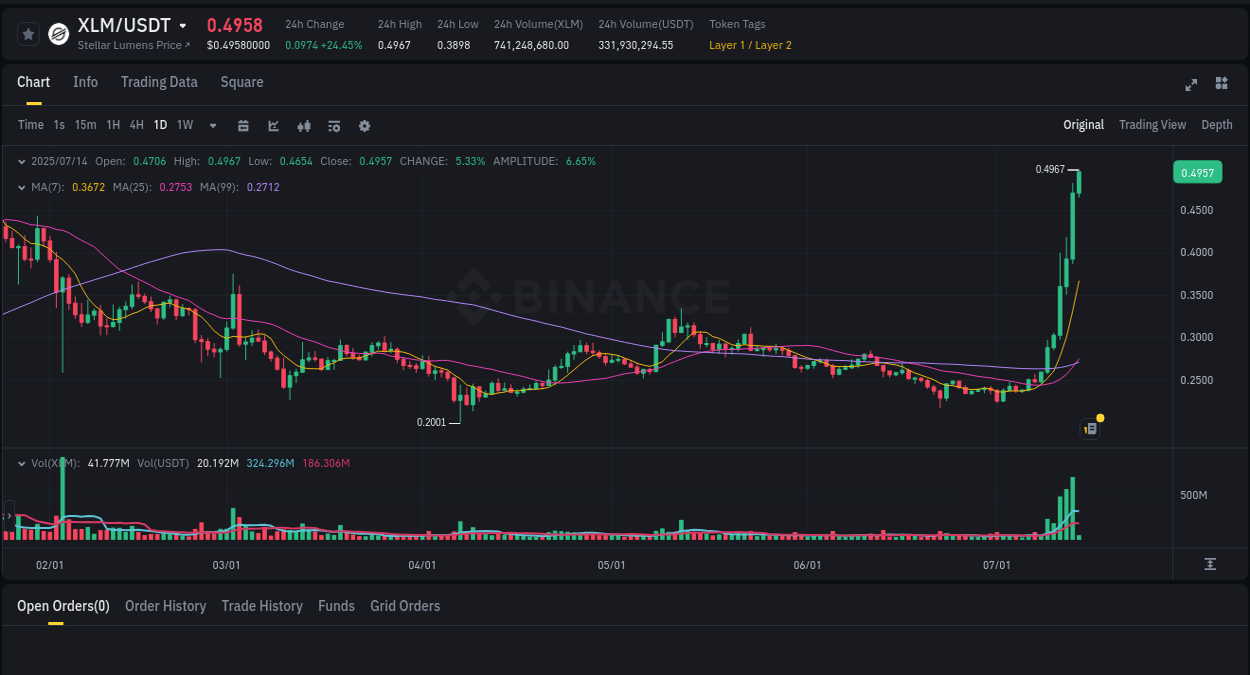Open the Square tab

(x=241, y=82)
